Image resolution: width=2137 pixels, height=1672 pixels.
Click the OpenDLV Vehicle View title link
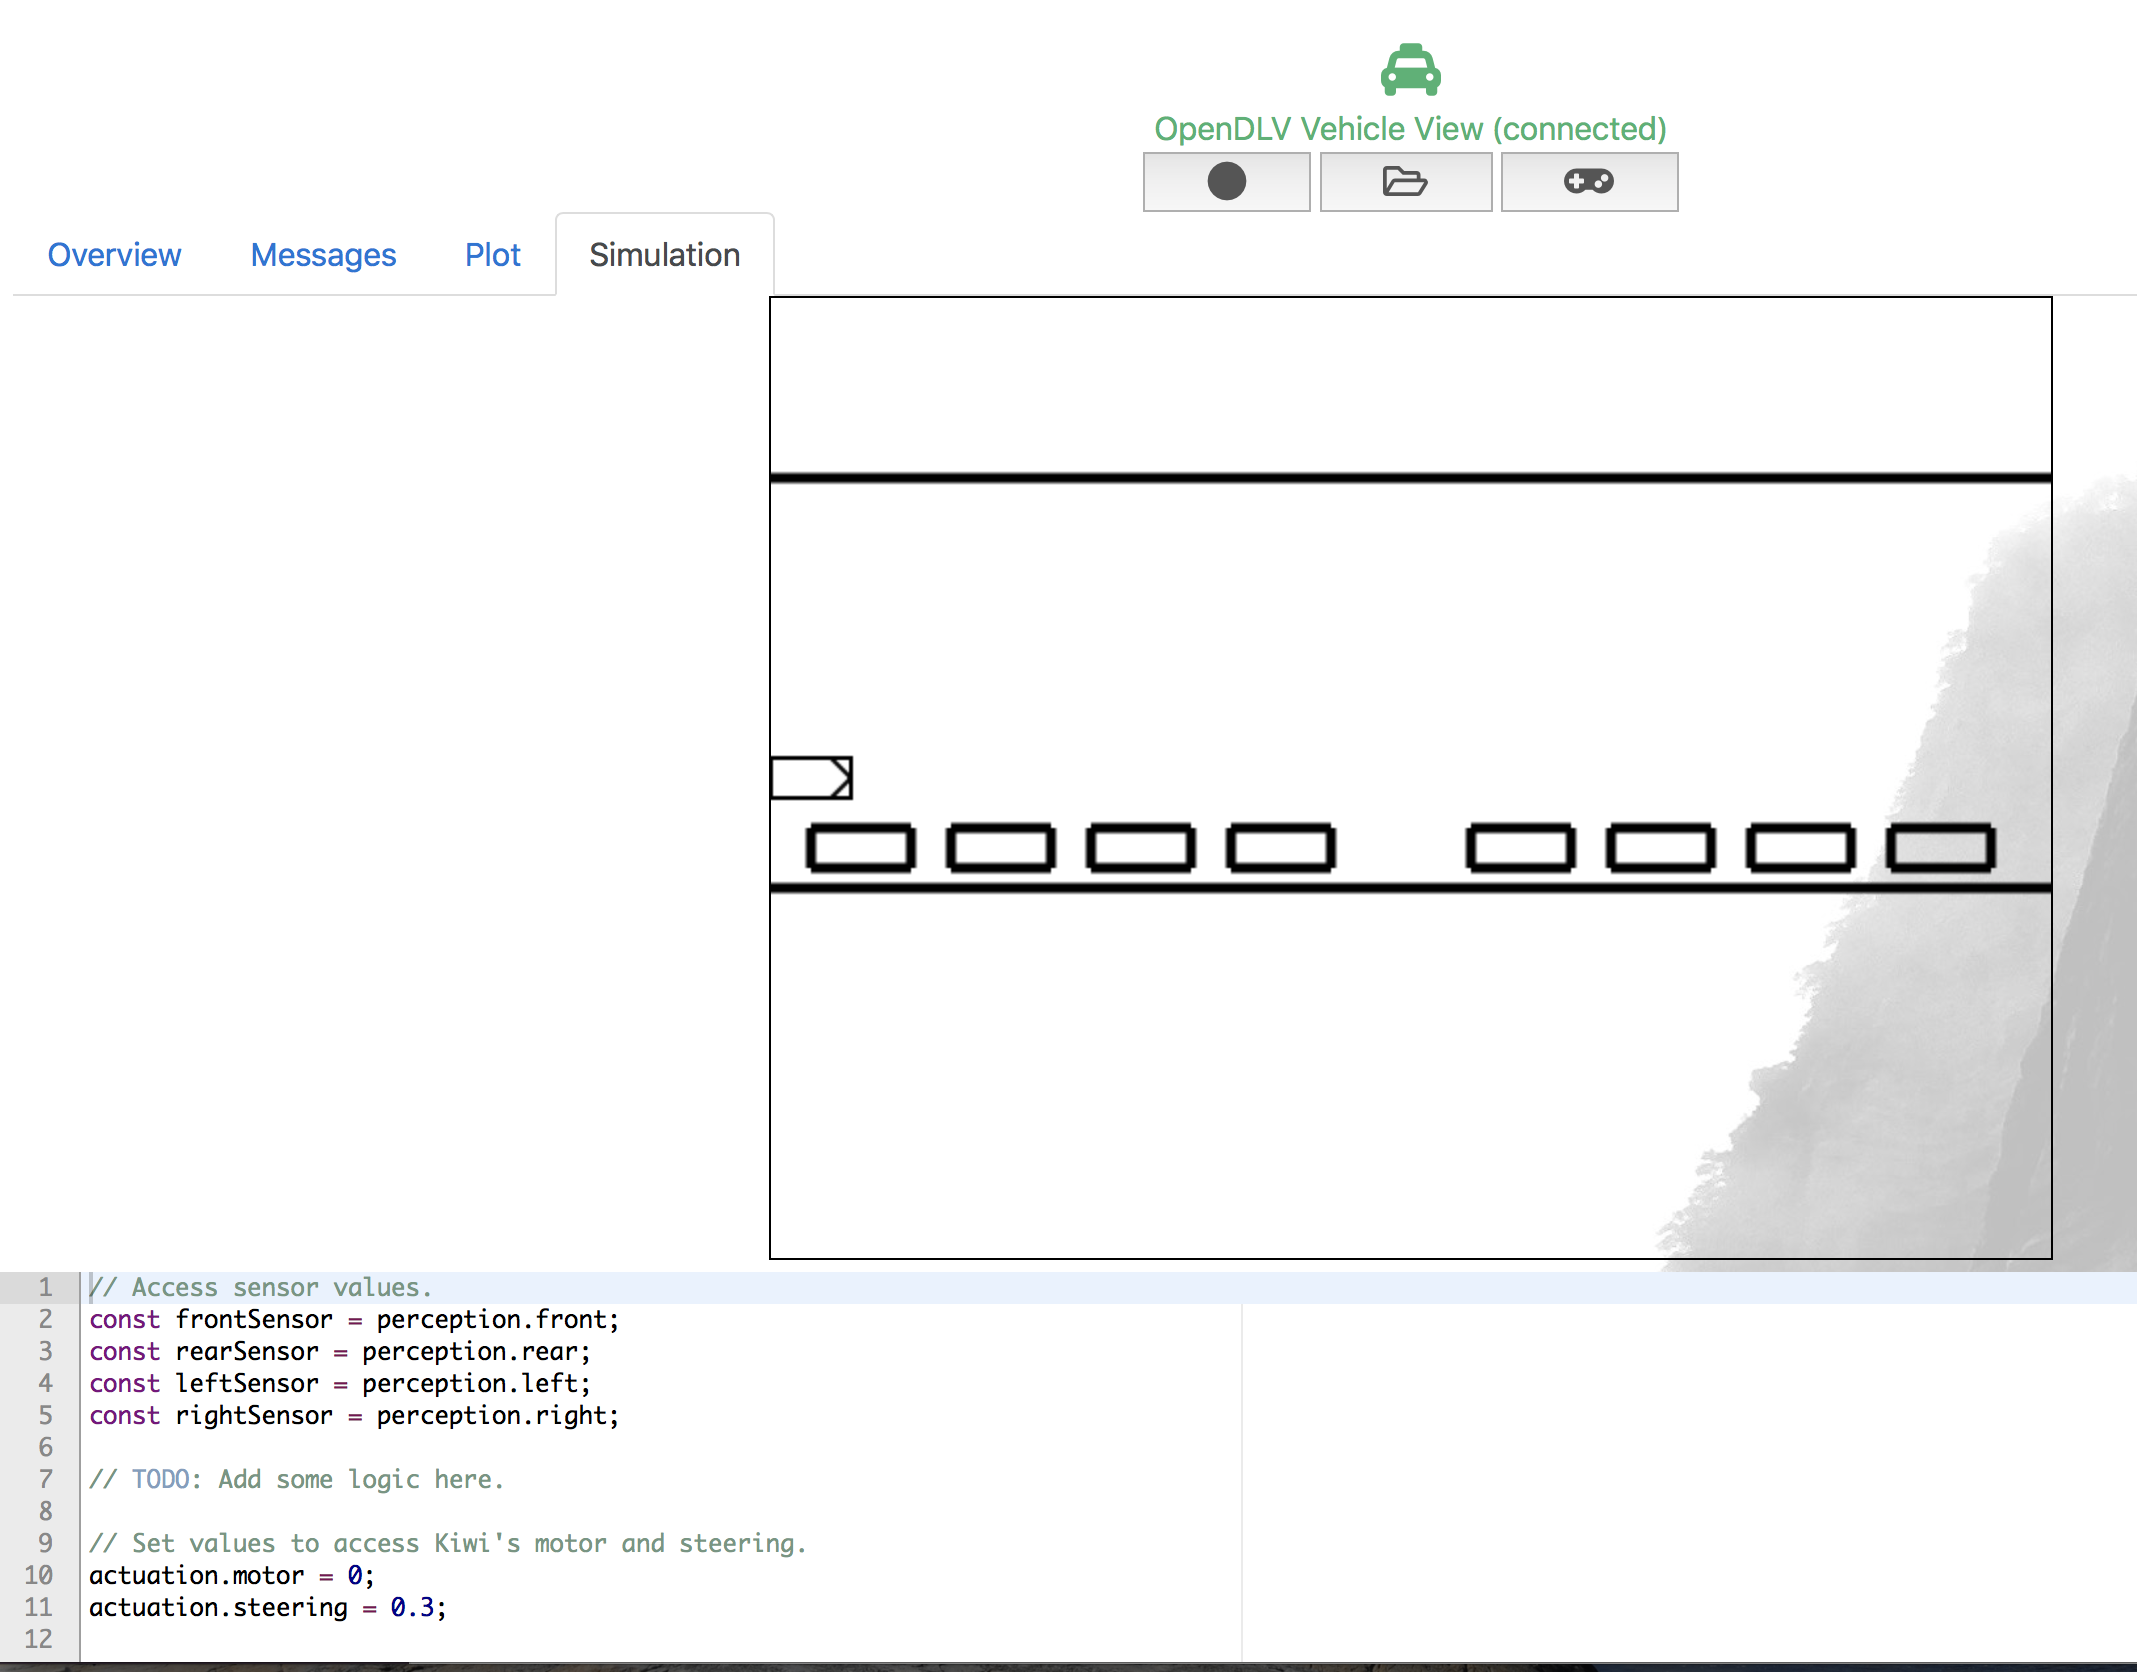1410,129
